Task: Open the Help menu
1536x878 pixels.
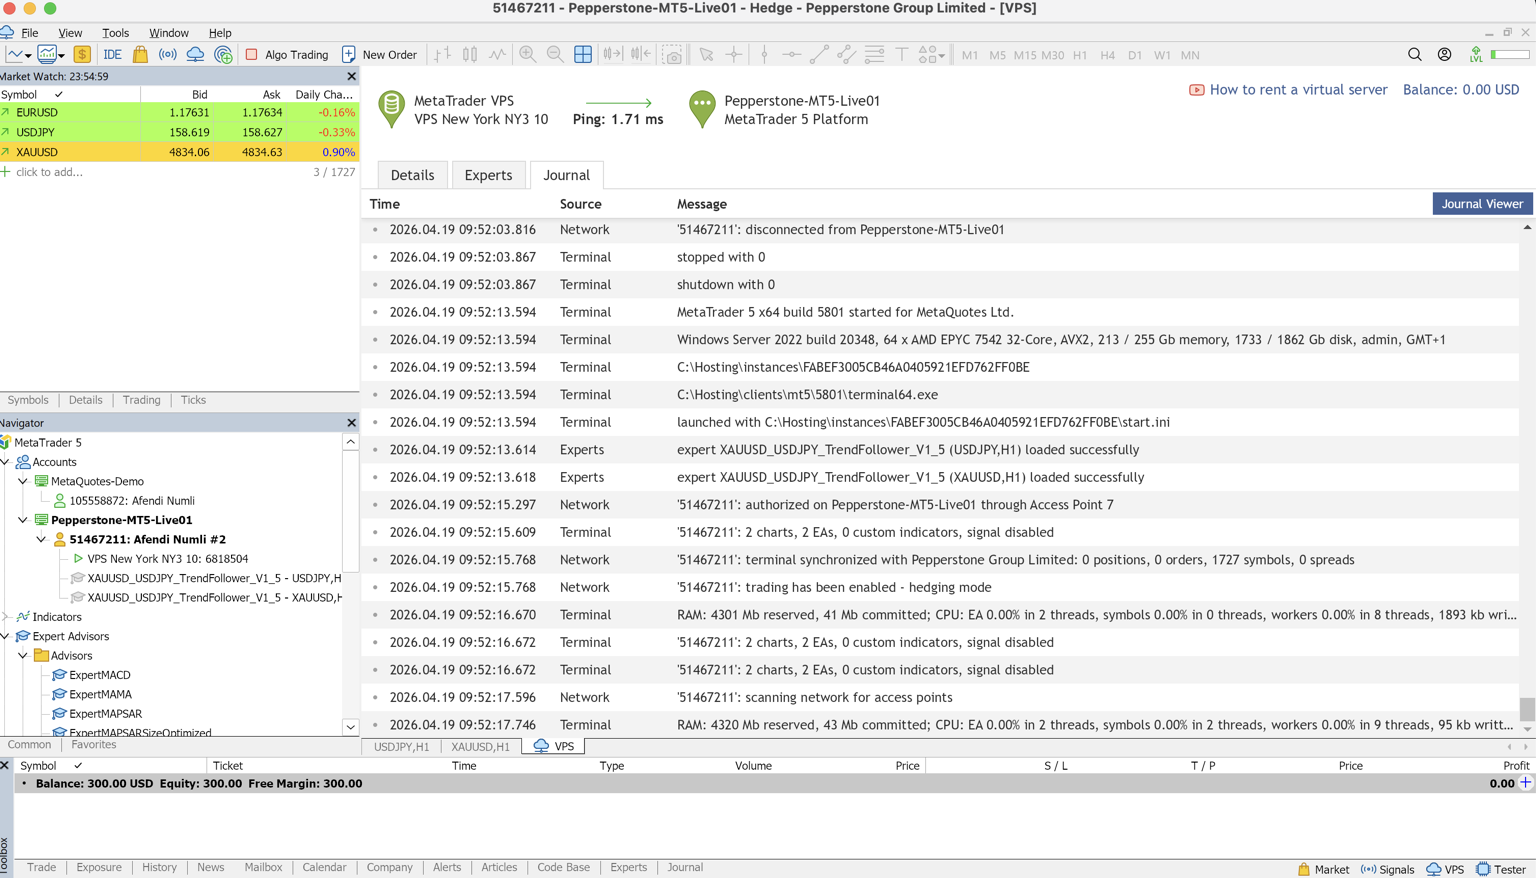Action: [x=220, y=33]
